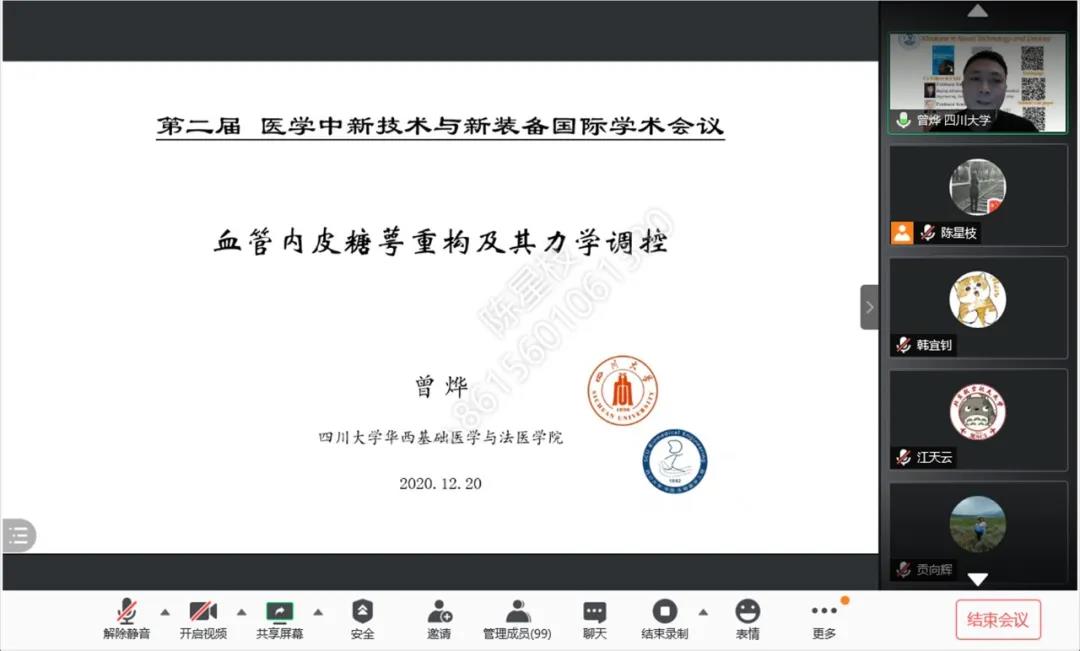Open video options arrow beside 开启视频
Image resolution: width=1080 pixels, height=651 pixels.
(x=241, y=612)
